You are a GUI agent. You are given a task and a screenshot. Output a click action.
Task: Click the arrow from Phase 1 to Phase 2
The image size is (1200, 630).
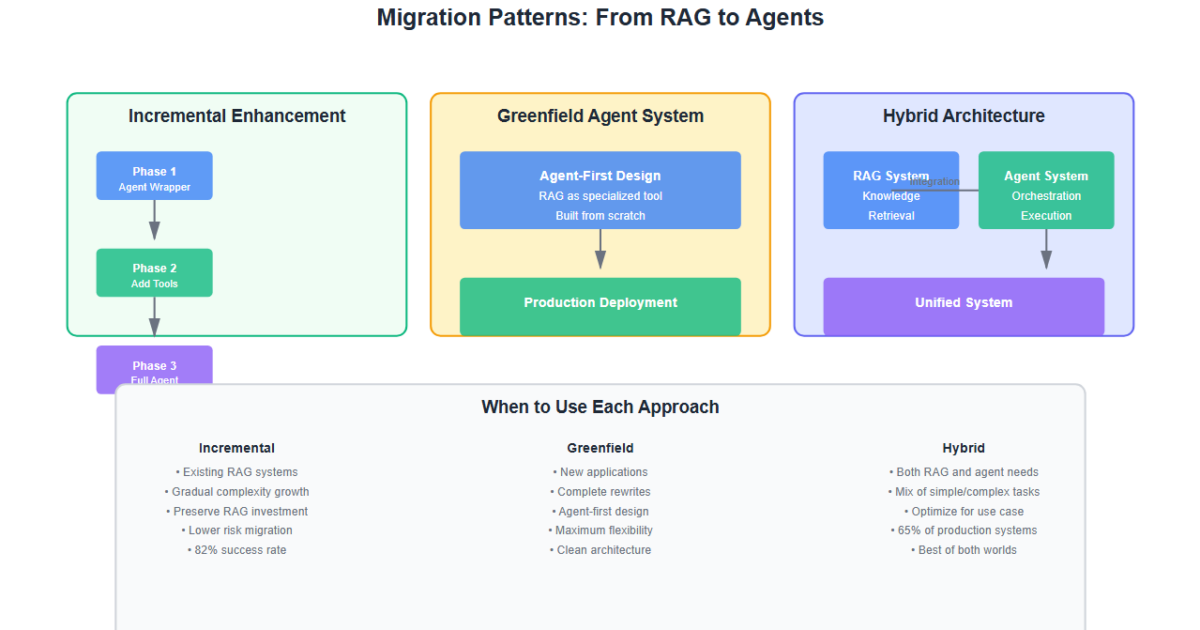pos(154,222)
